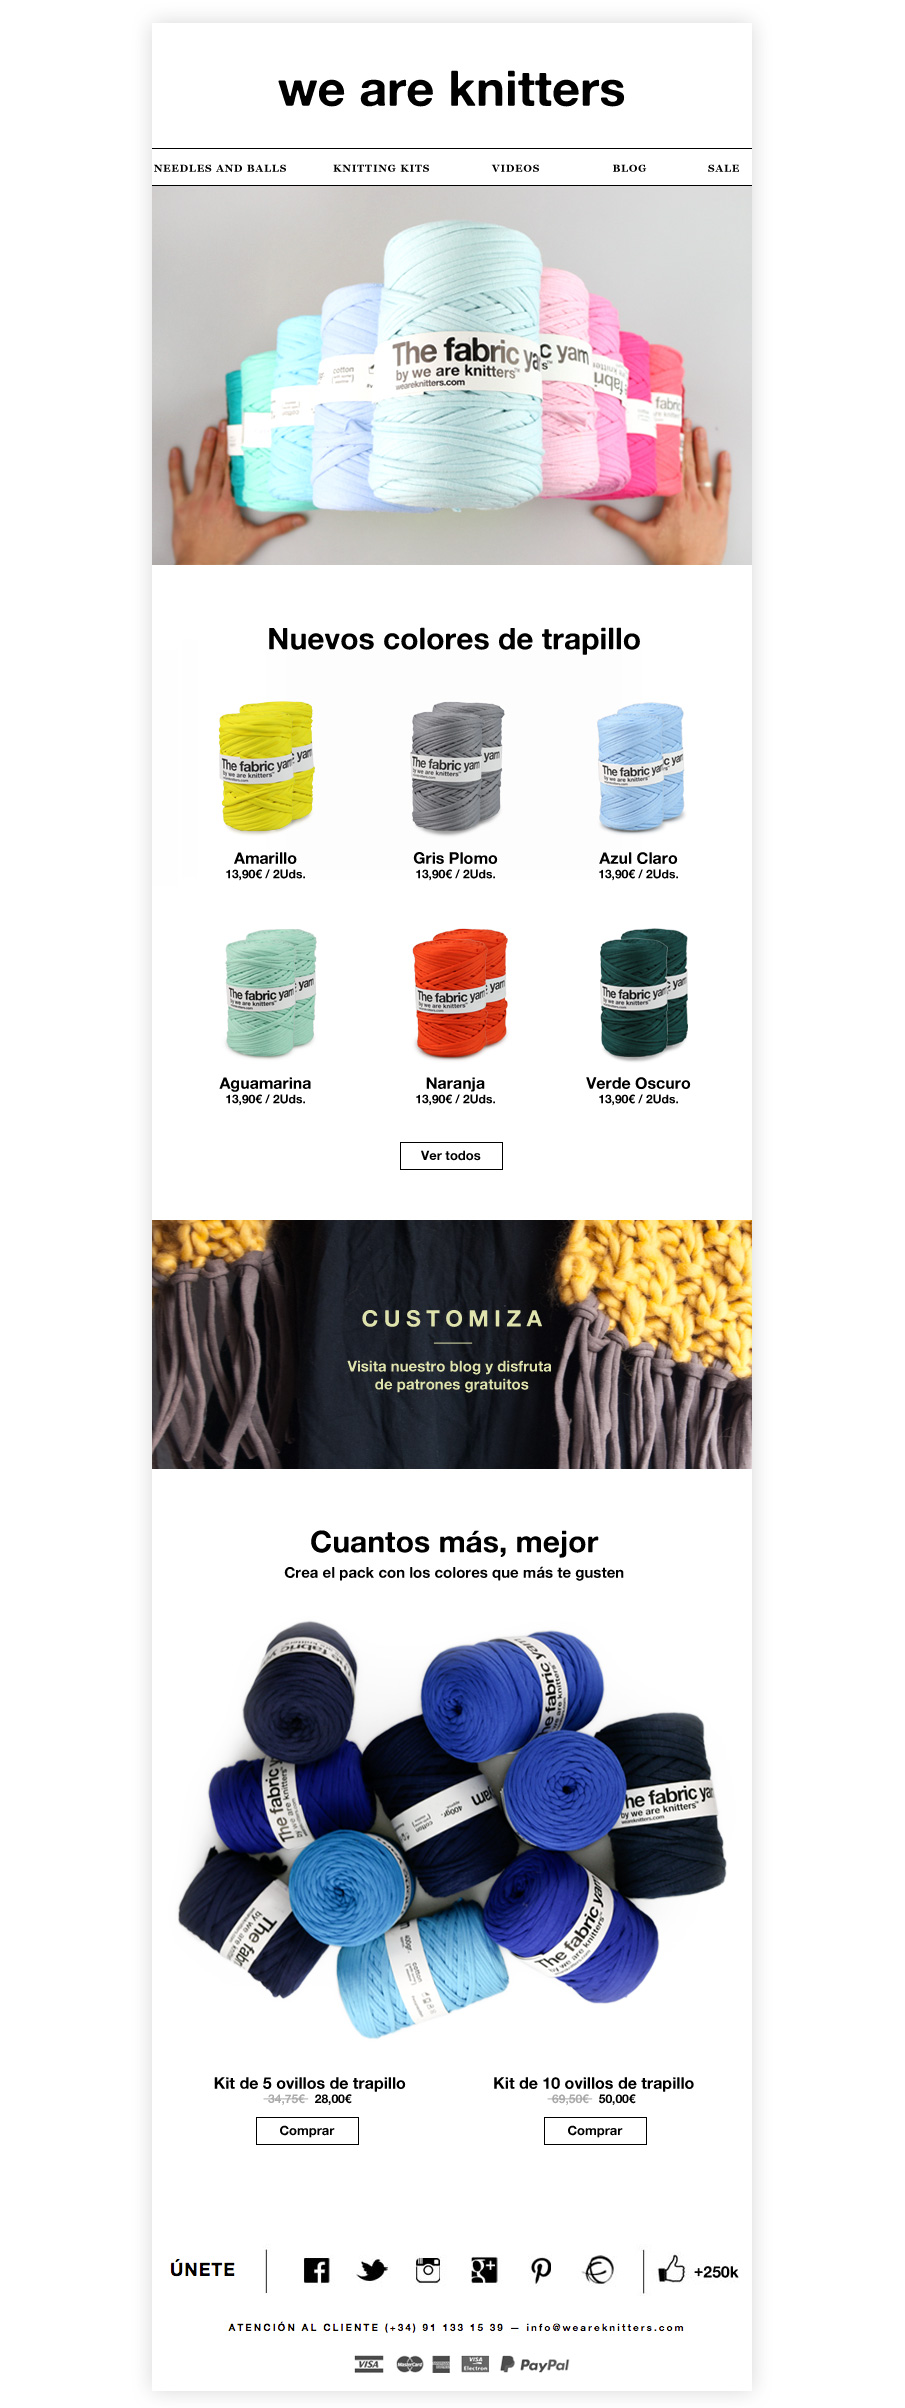Select the Amarillo yellow yarn thumbnail
The width and height of the screenshot is (905, 2408).
(x=266, y=766)
